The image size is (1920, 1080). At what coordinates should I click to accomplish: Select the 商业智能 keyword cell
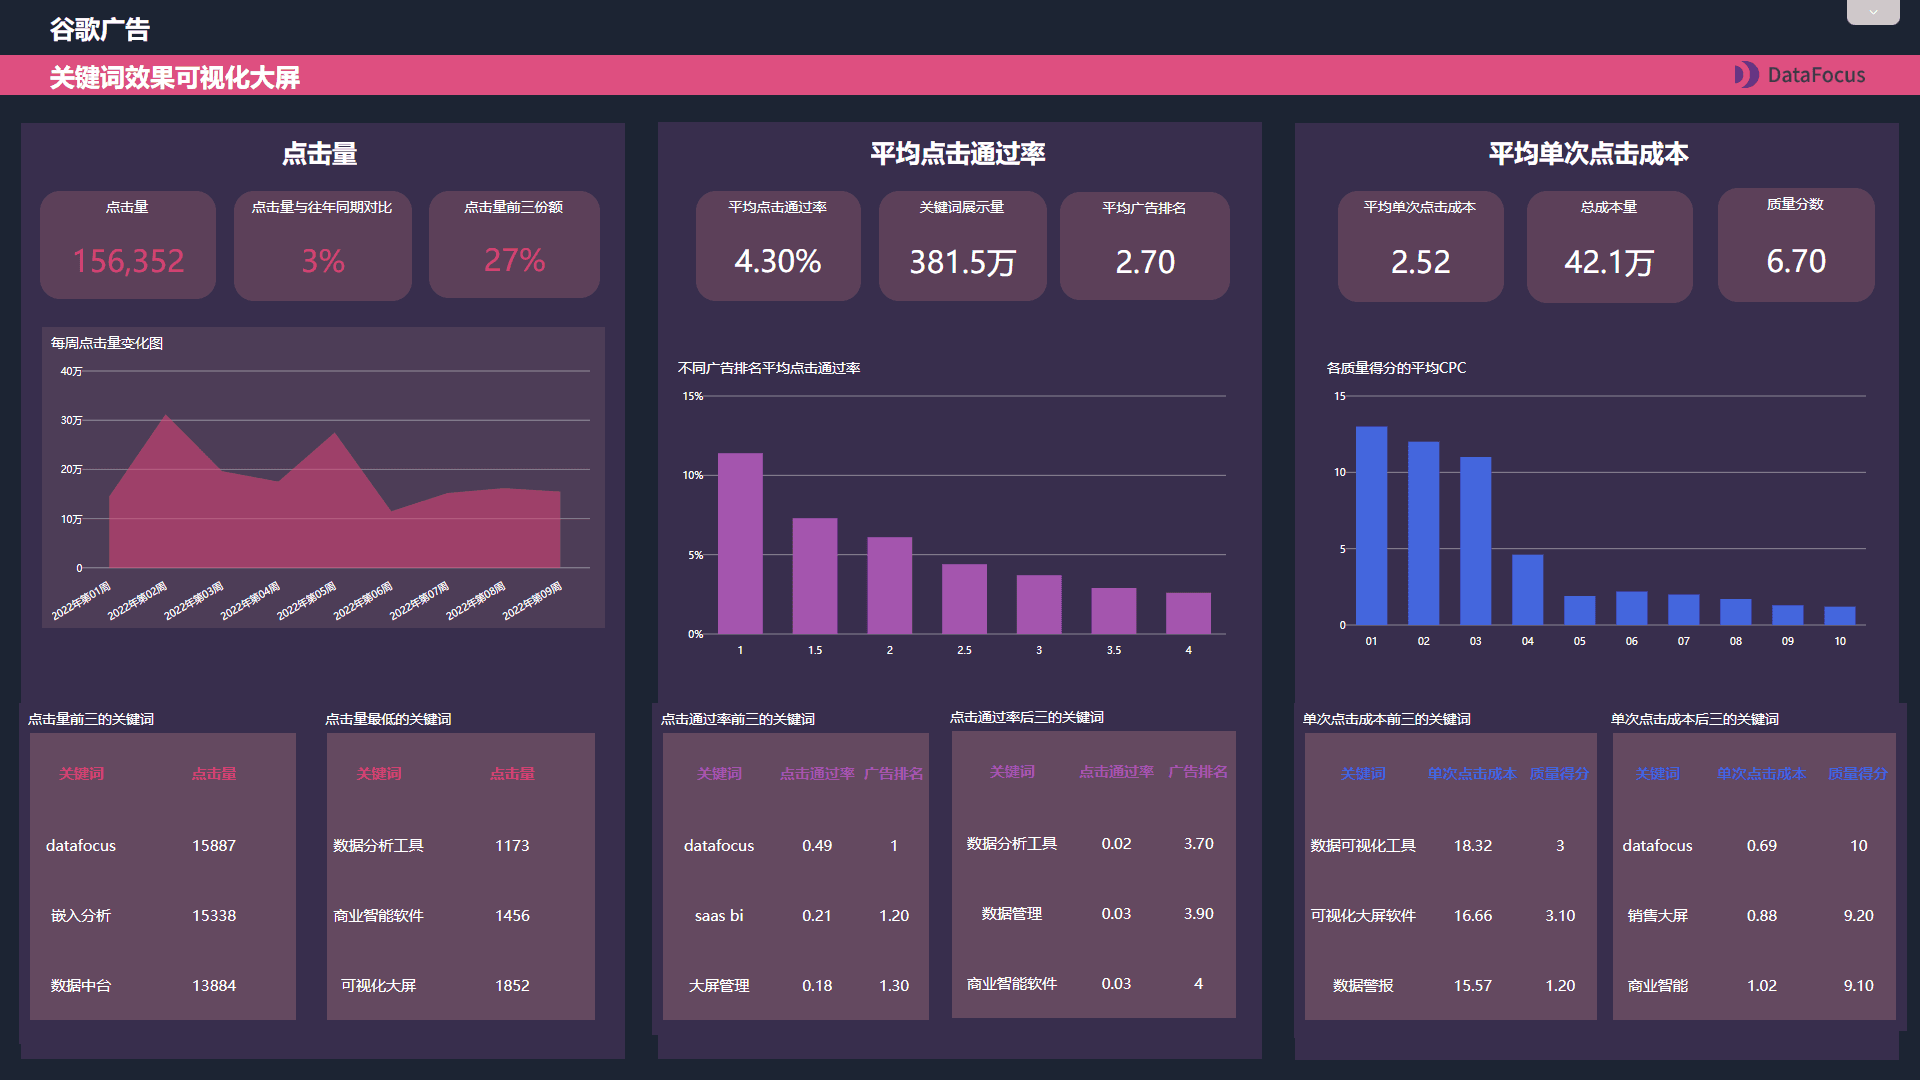(1657, 986)
